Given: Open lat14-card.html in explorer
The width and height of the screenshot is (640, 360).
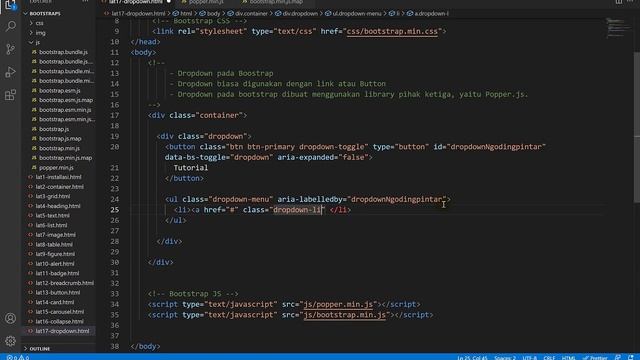Looking at the screenshot, I should pyautogui.click(x=55, y=302).
